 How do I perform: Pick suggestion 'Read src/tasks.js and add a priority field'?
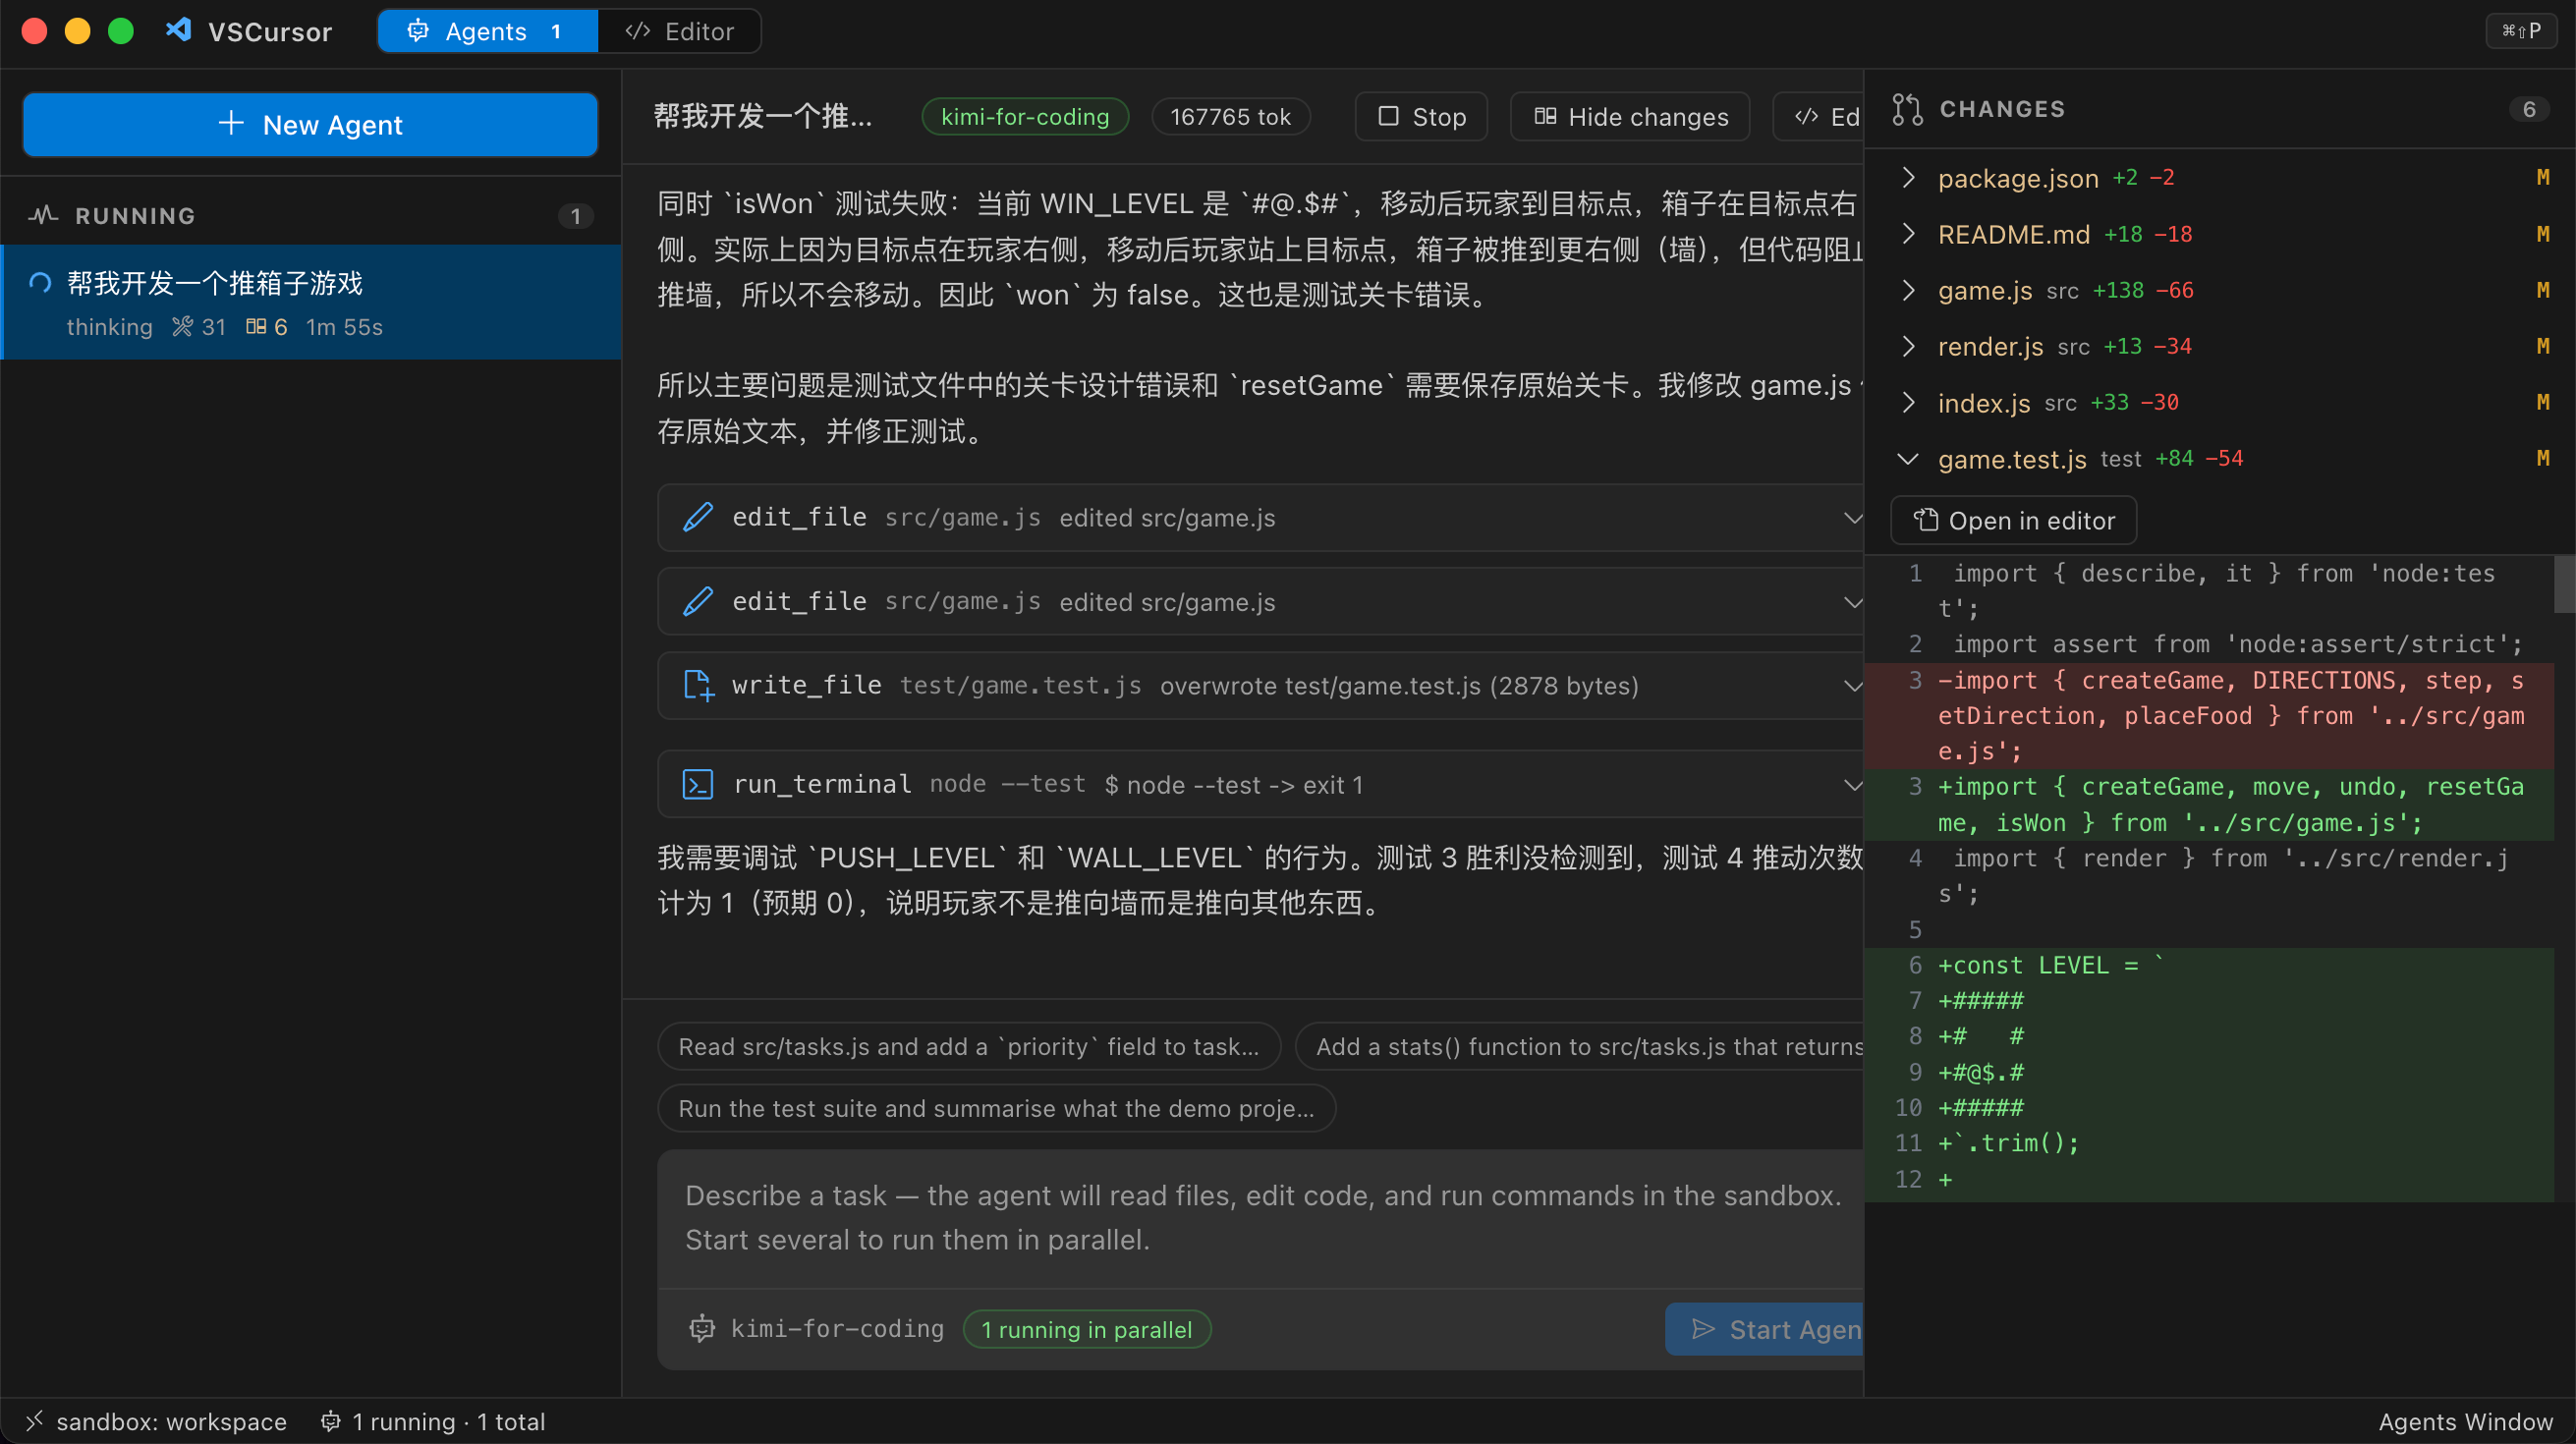pyautogui.click(x=969, y=1046)
